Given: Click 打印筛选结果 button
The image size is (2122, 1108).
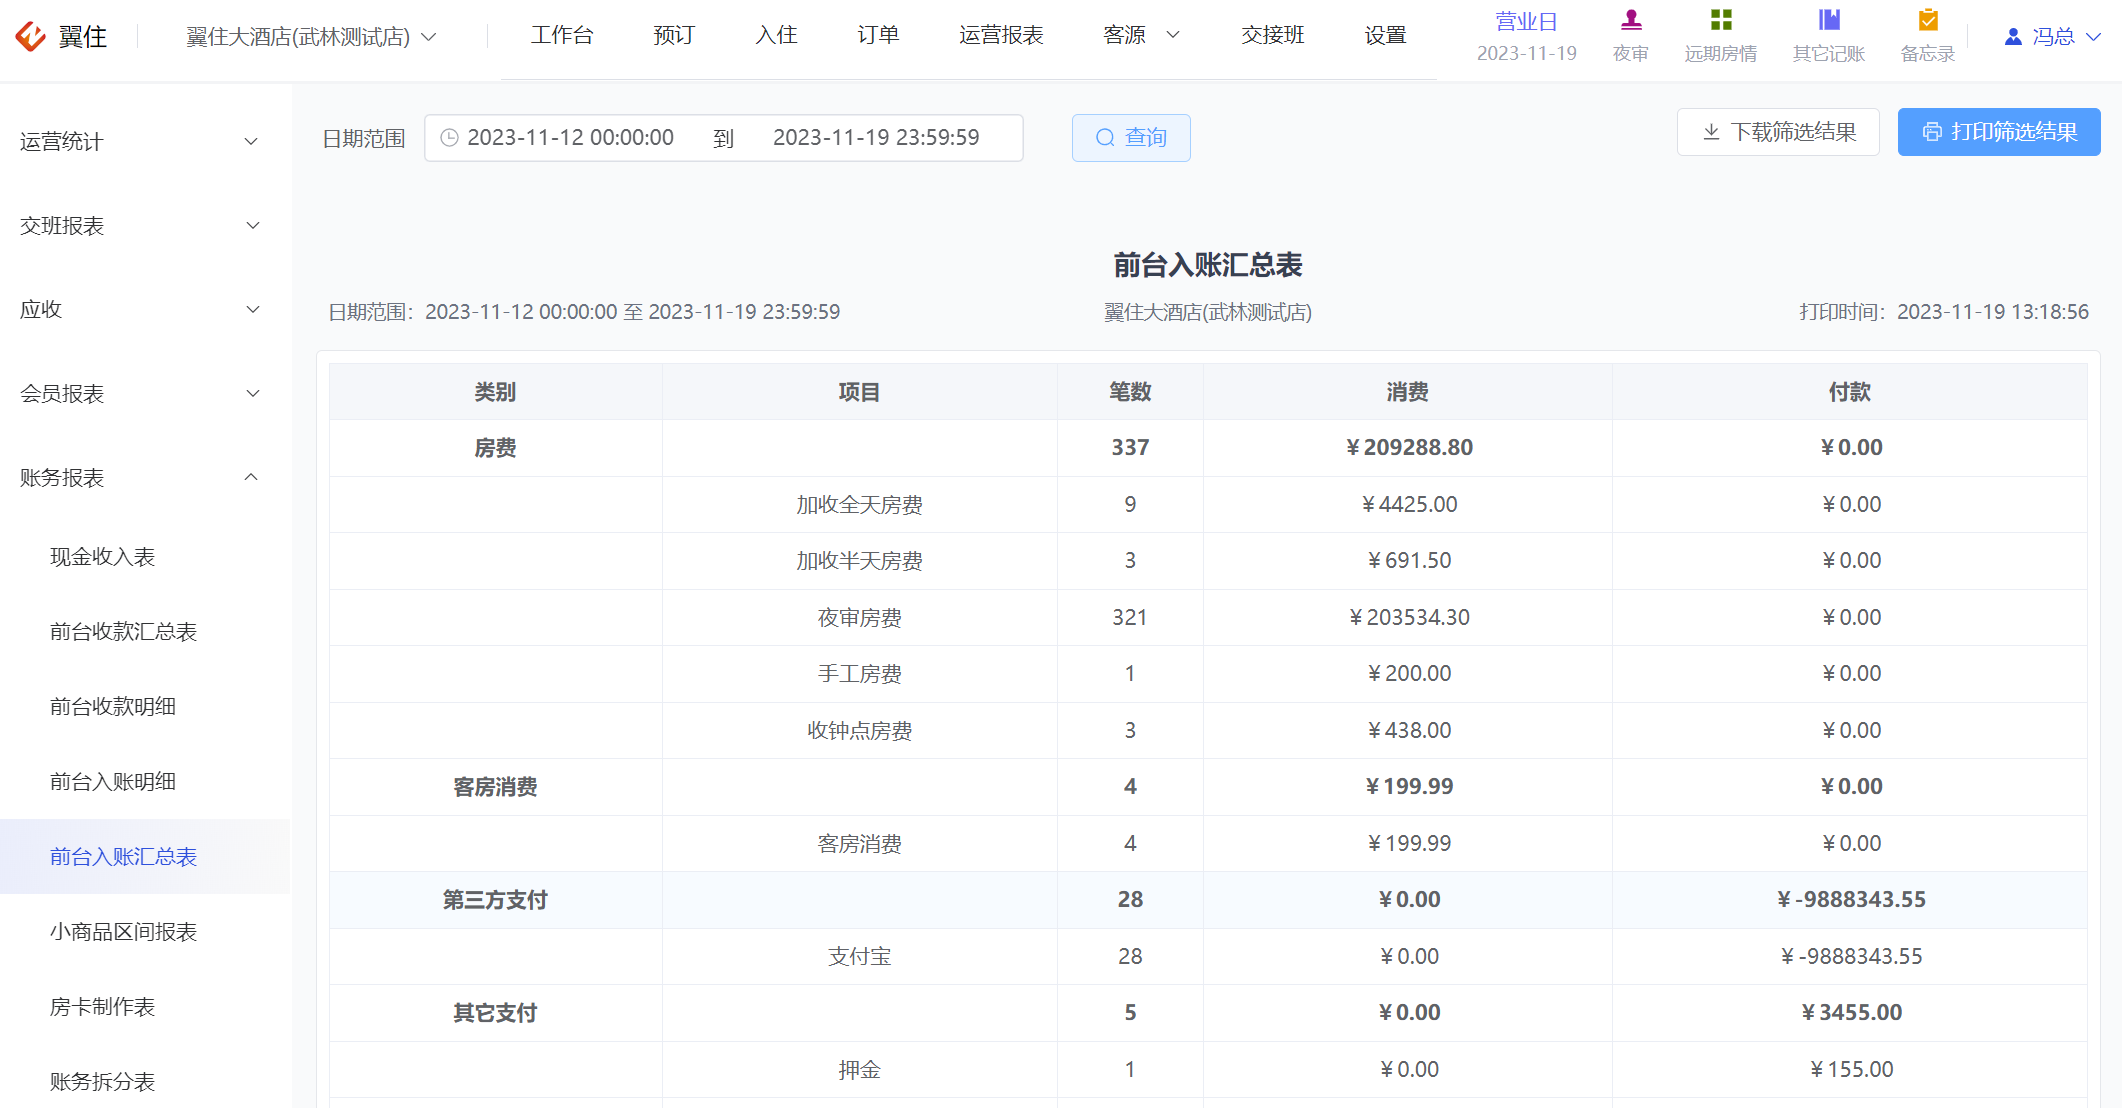Looking at the screenshot, I should (1999, 132).
